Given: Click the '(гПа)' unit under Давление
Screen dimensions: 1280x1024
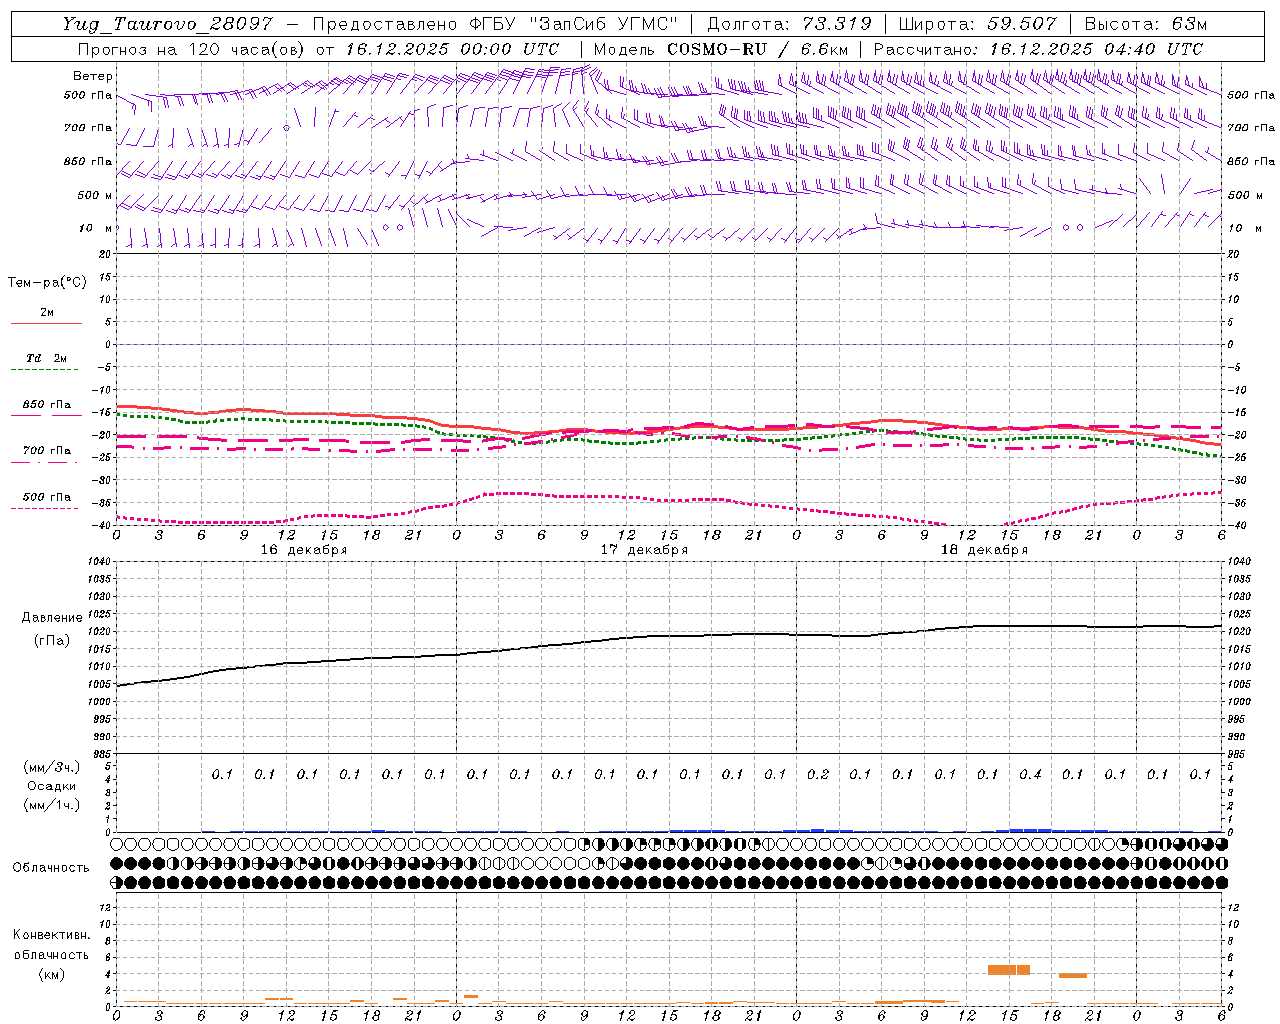Looking at the screenshot, I should coord(52,641).
